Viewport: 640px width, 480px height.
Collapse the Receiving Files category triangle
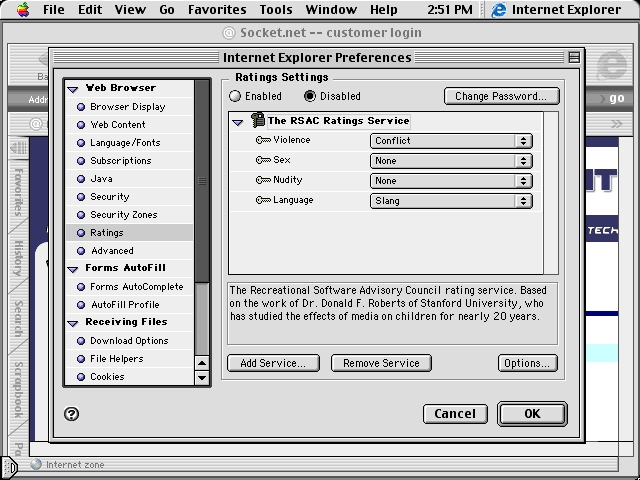click(x=73, y=323)
